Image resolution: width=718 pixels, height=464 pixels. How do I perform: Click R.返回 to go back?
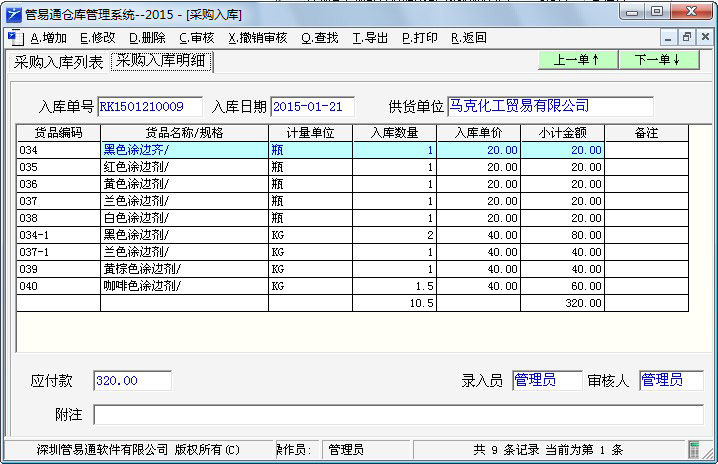click(x=468, y=38)
